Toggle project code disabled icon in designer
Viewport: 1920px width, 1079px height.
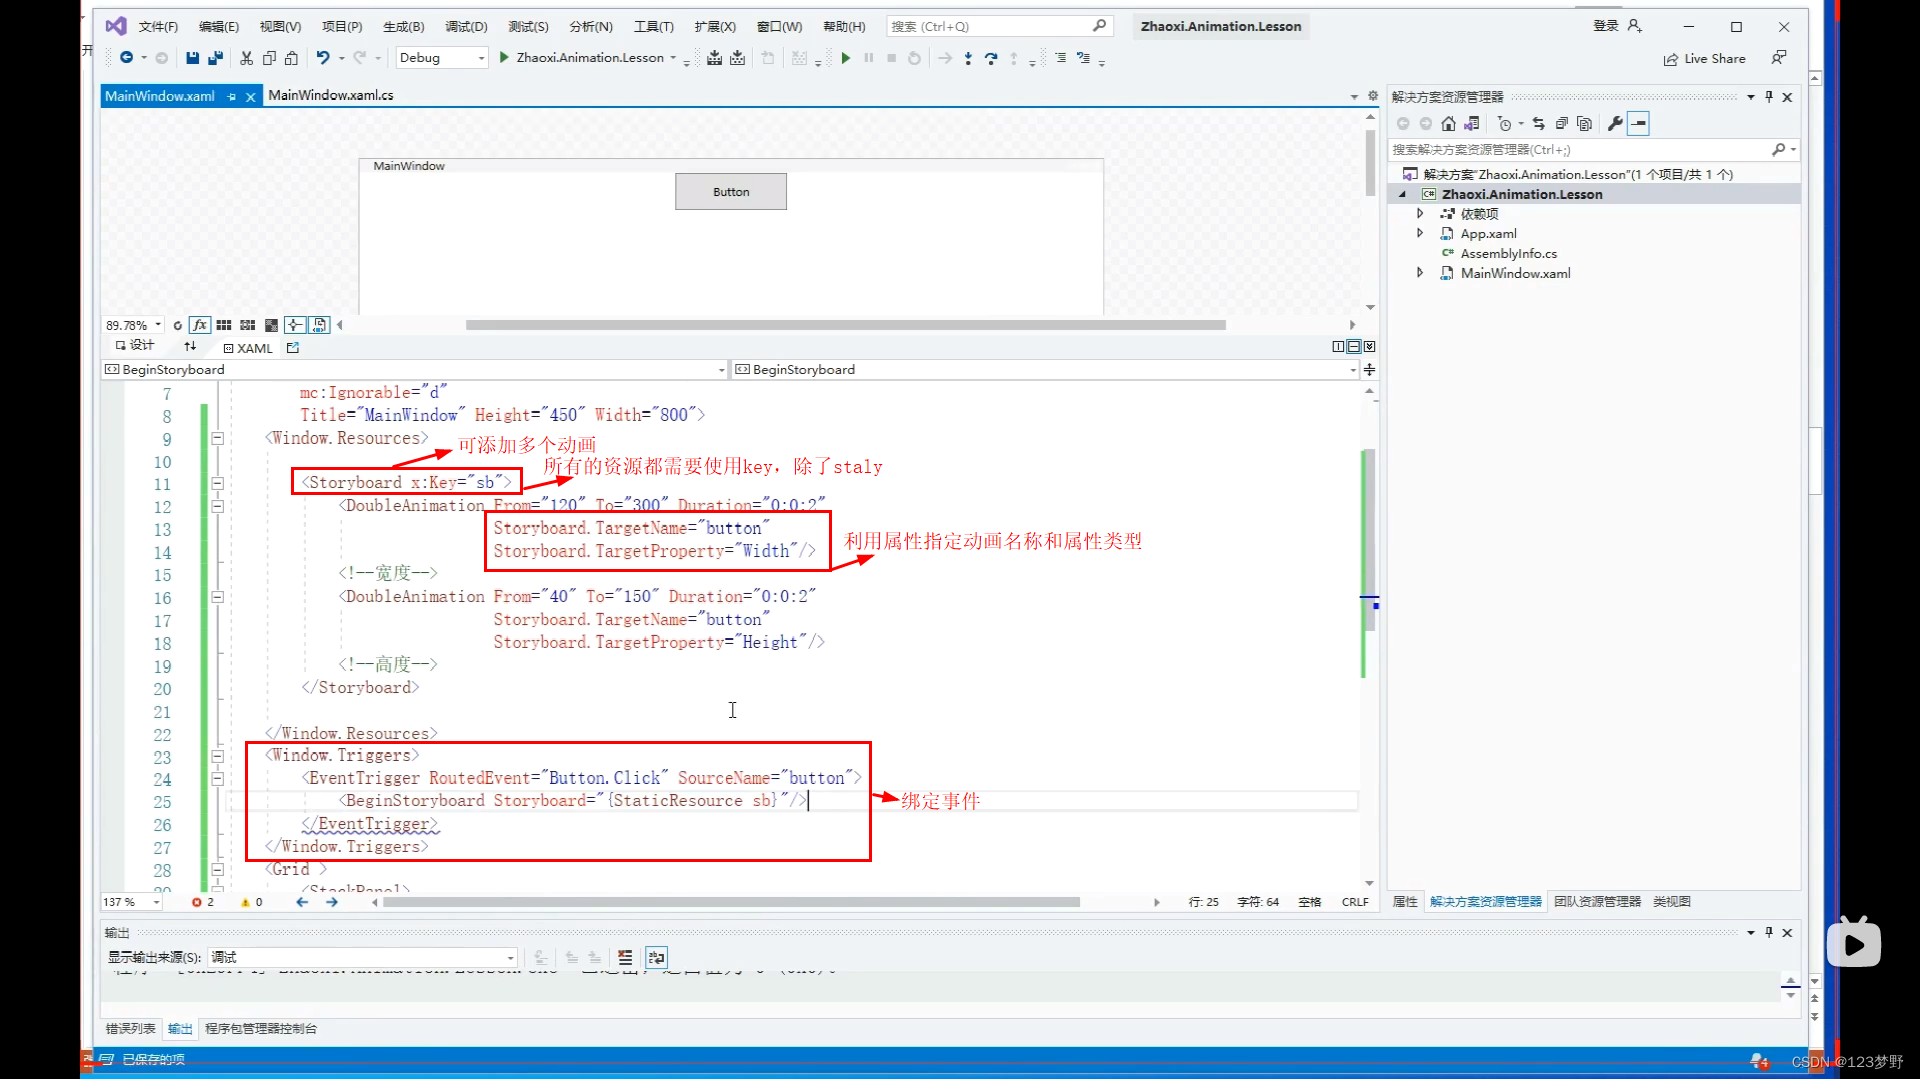319,325
